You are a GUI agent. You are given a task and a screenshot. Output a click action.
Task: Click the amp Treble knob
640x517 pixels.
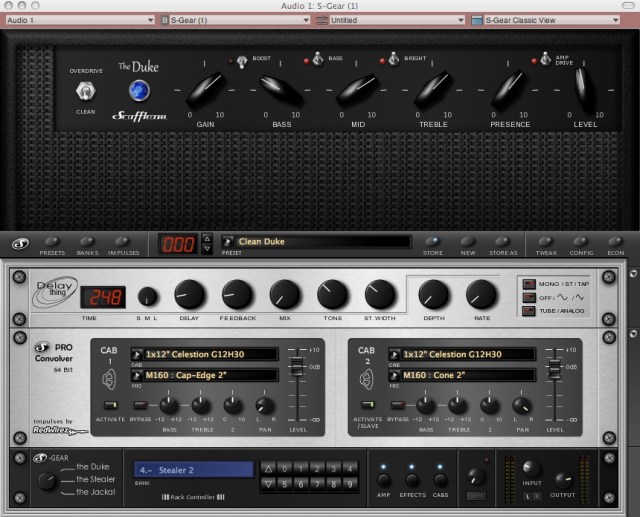pyautogui.click(x=433, y=90)
